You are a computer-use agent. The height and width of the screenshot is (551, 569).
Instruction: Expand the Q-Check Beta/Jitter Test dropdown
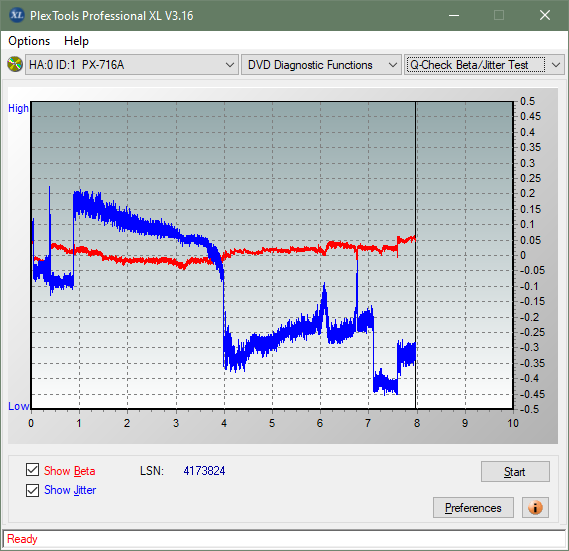484,65
